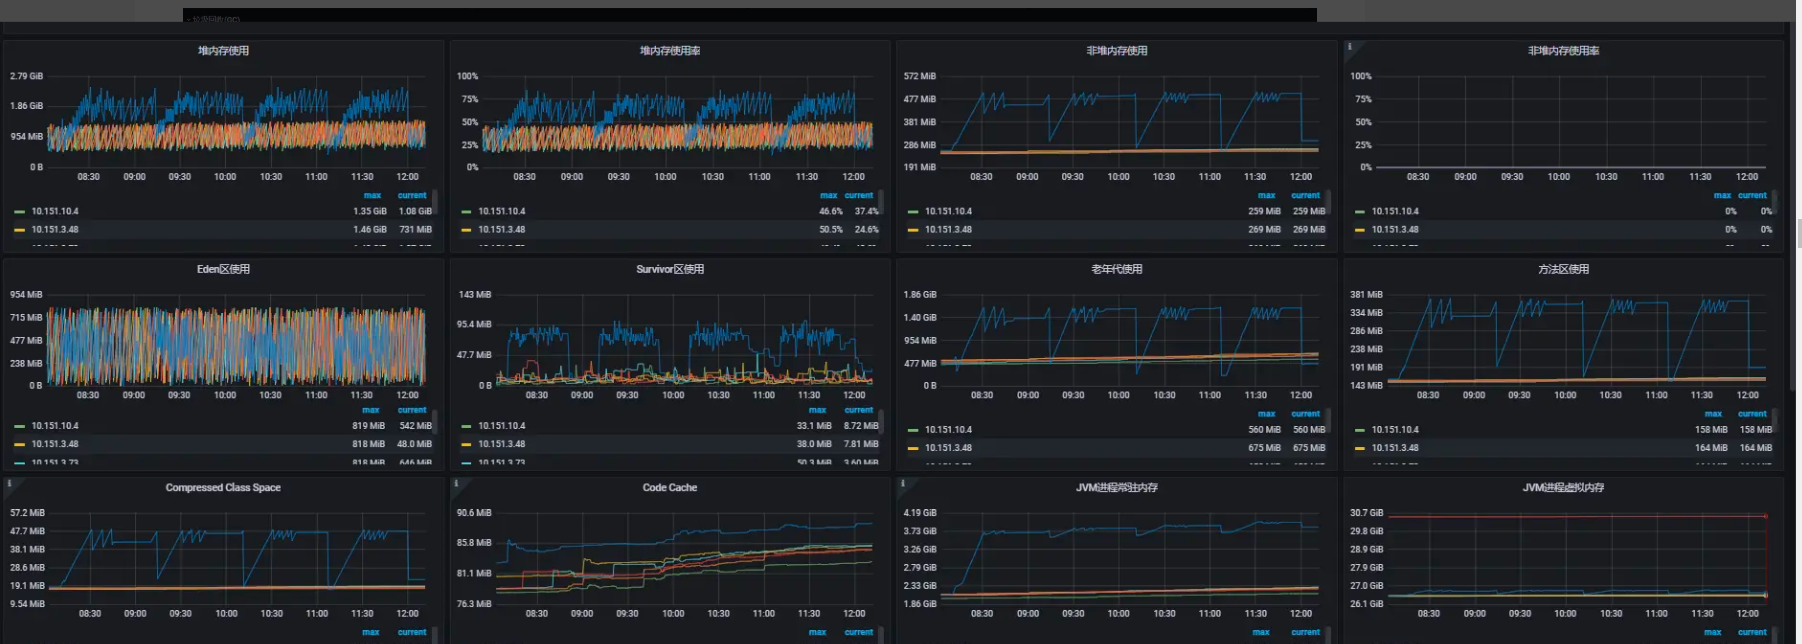Image resolution: width=1802 pixels, height=644 pixels.
Task: Open 堆内存使用 panel title menu
Action: pyautogui.click(x=223, y=51)
